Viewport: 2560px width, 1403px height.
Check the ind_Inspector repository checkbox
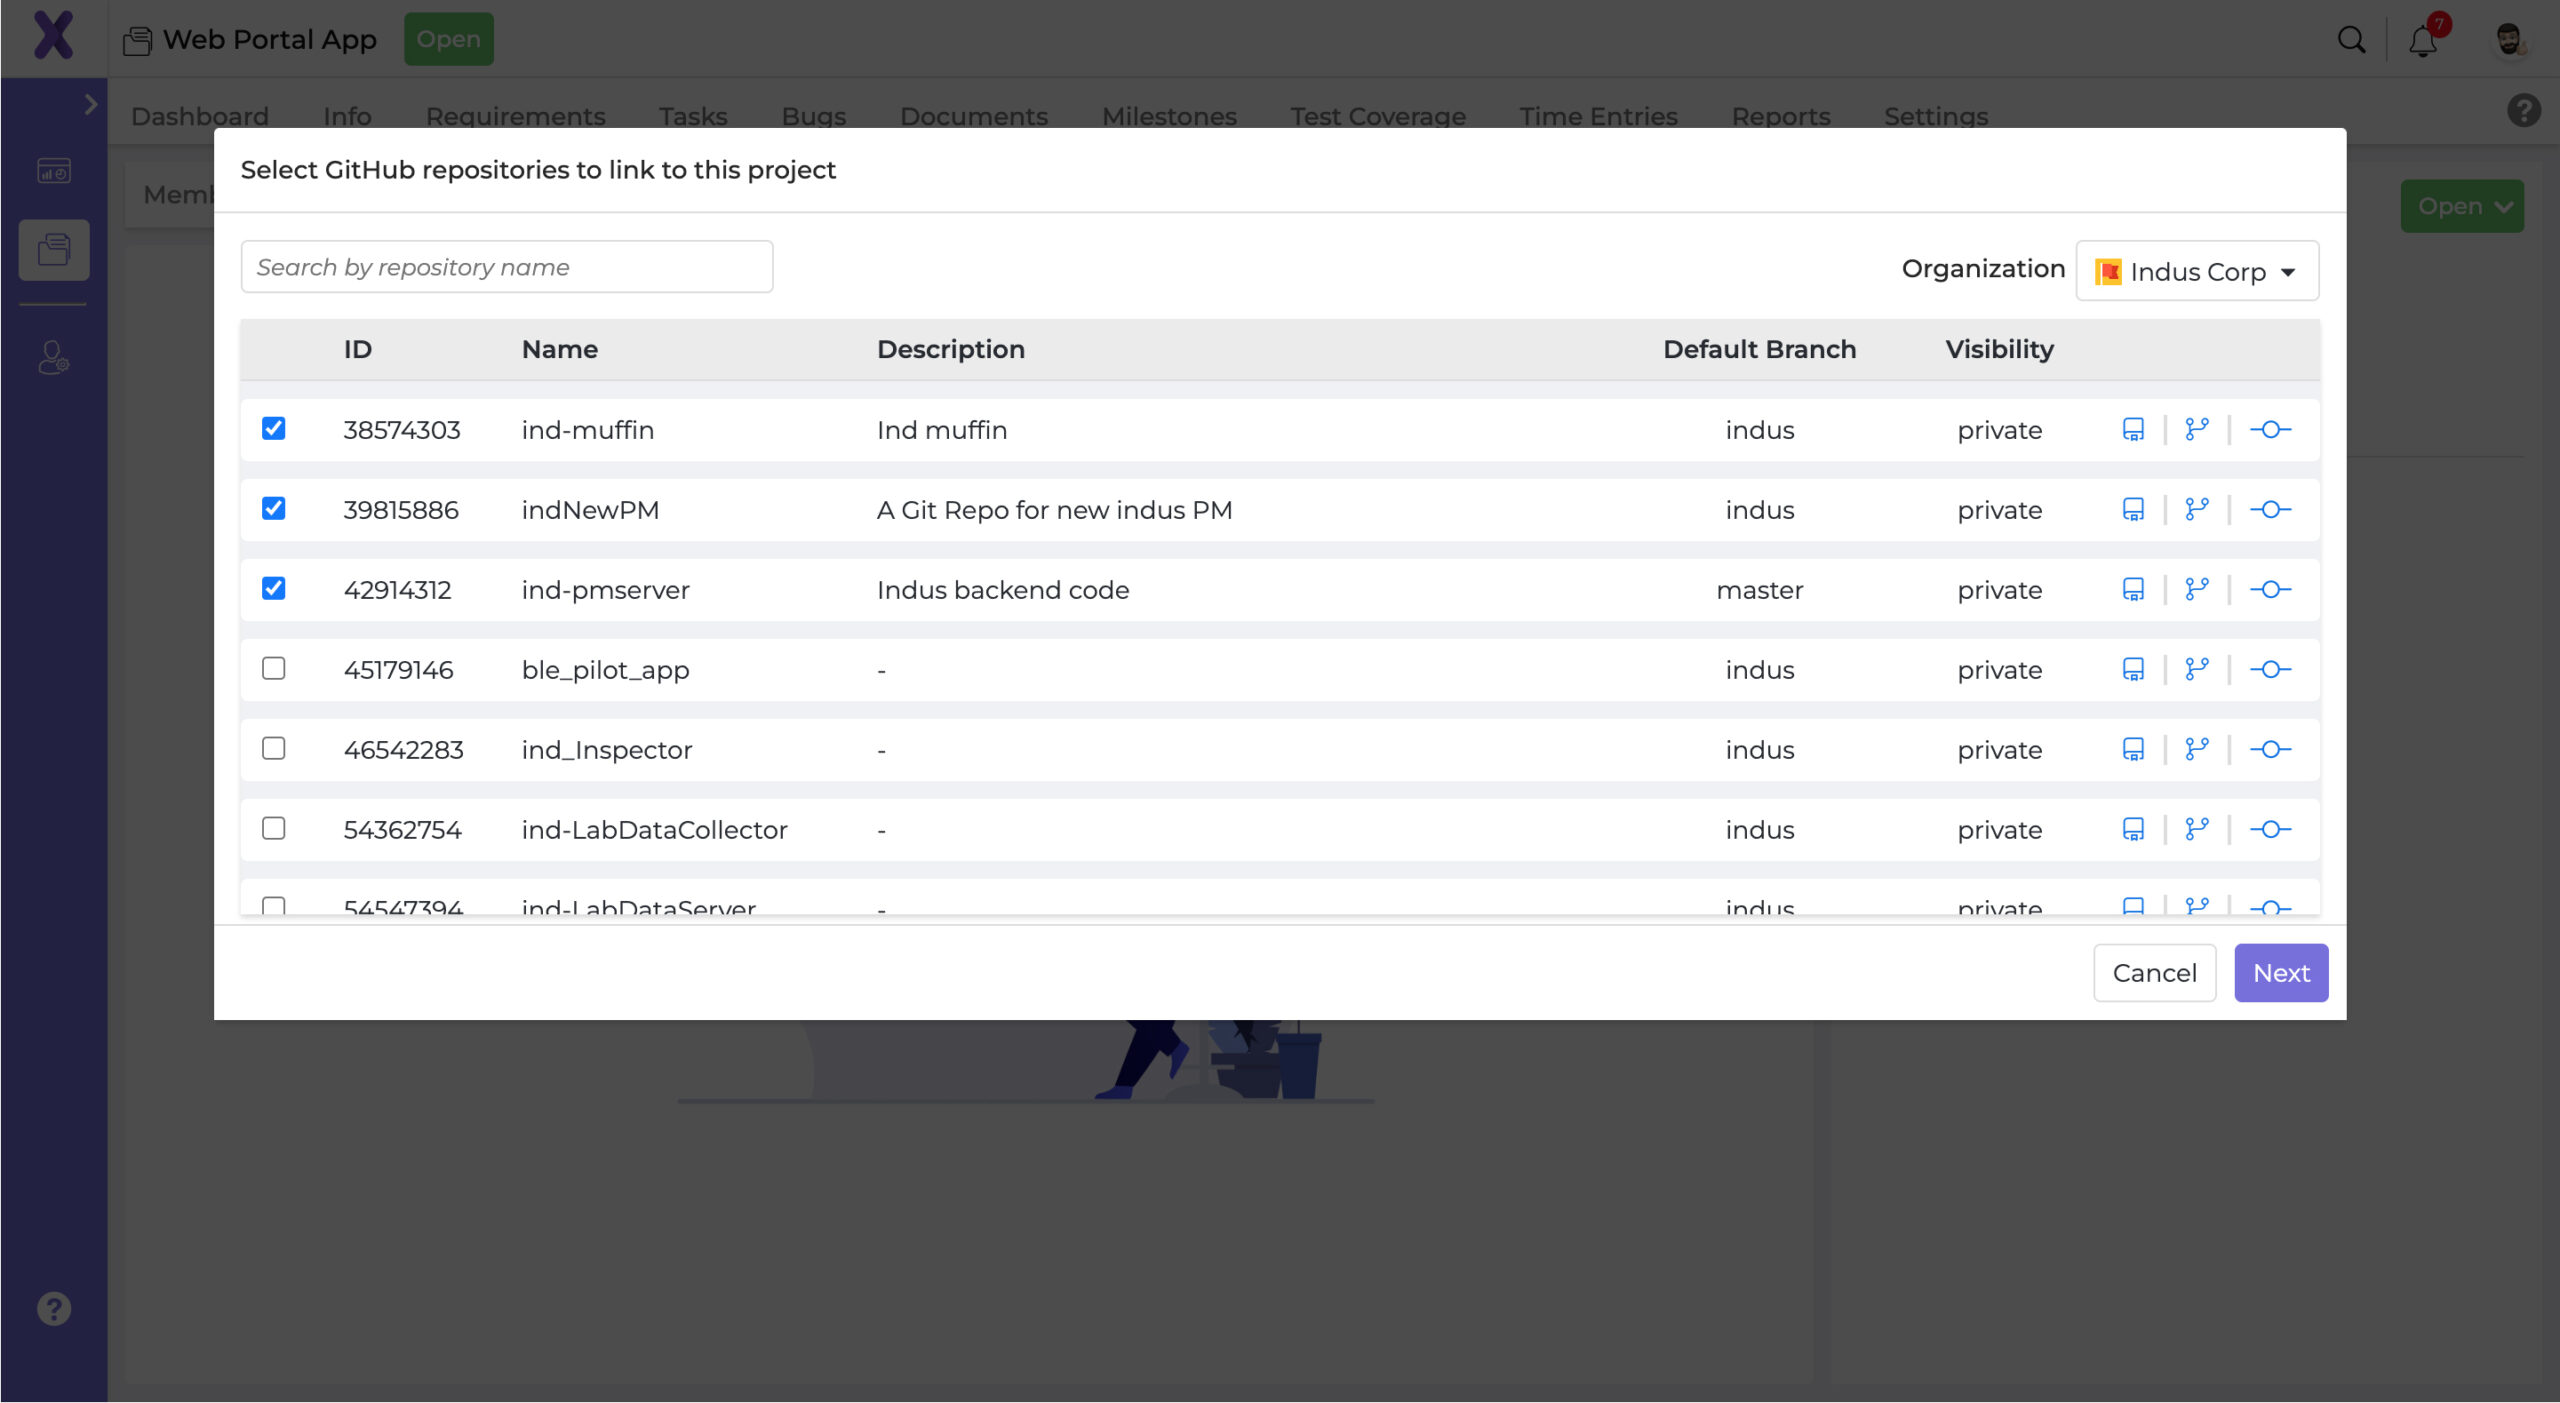pos(273,748)
